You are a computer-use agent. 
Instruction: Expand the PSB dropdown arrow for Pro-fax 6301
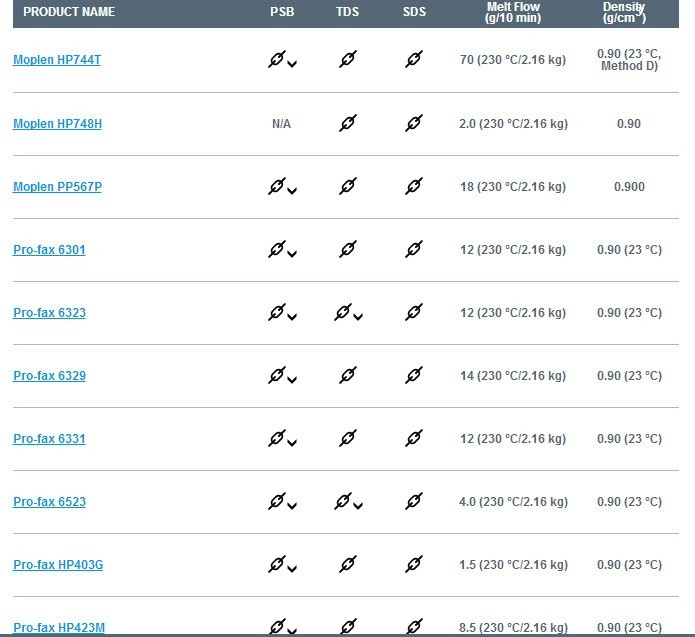292,254
